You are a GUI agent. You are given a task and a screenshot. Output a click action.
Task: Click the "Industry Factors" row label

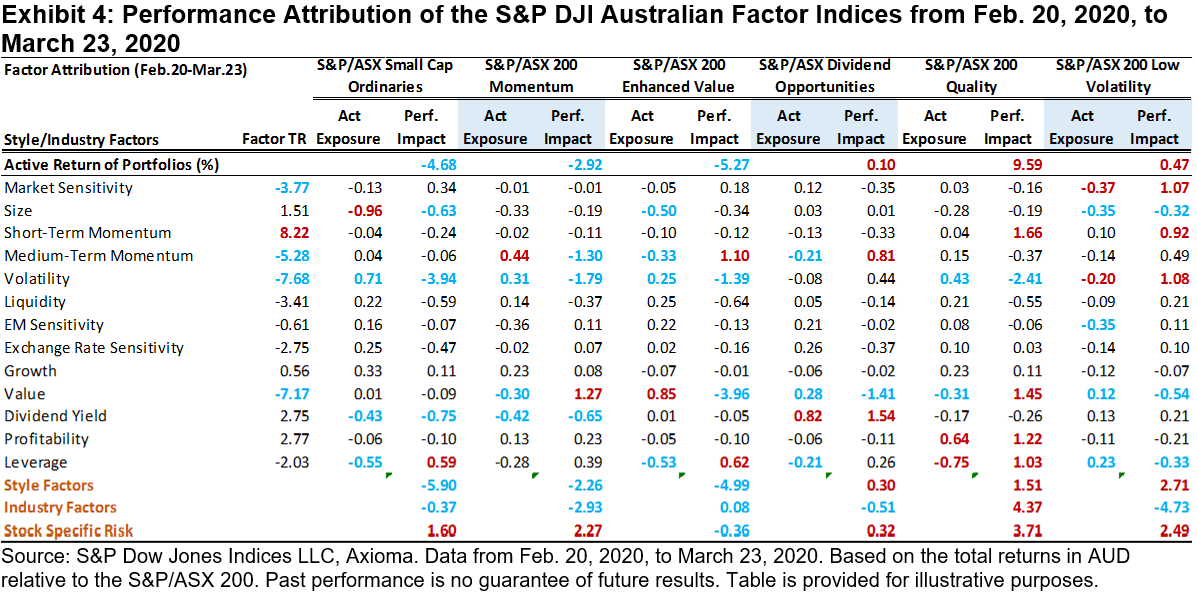61,508
